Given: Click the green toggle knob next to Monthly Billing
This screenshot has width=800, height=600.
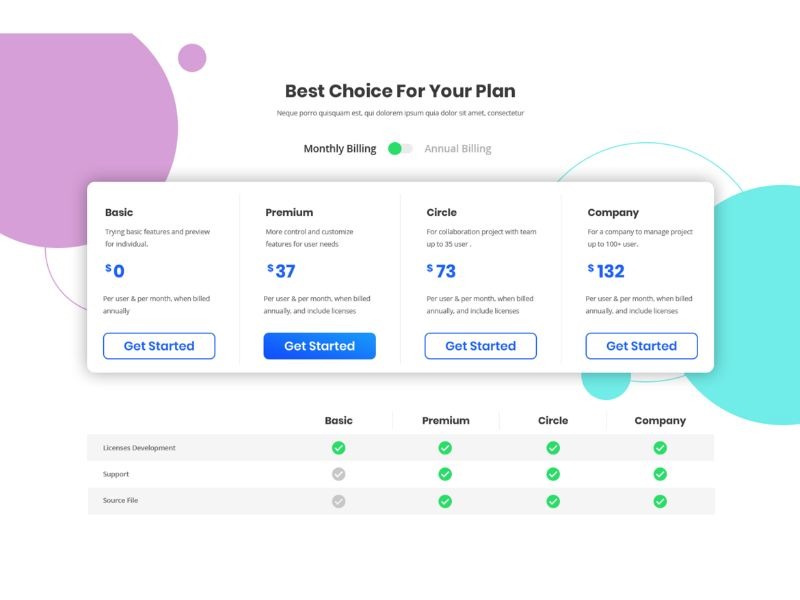Looking at the screenshot, I should point(393,147).
